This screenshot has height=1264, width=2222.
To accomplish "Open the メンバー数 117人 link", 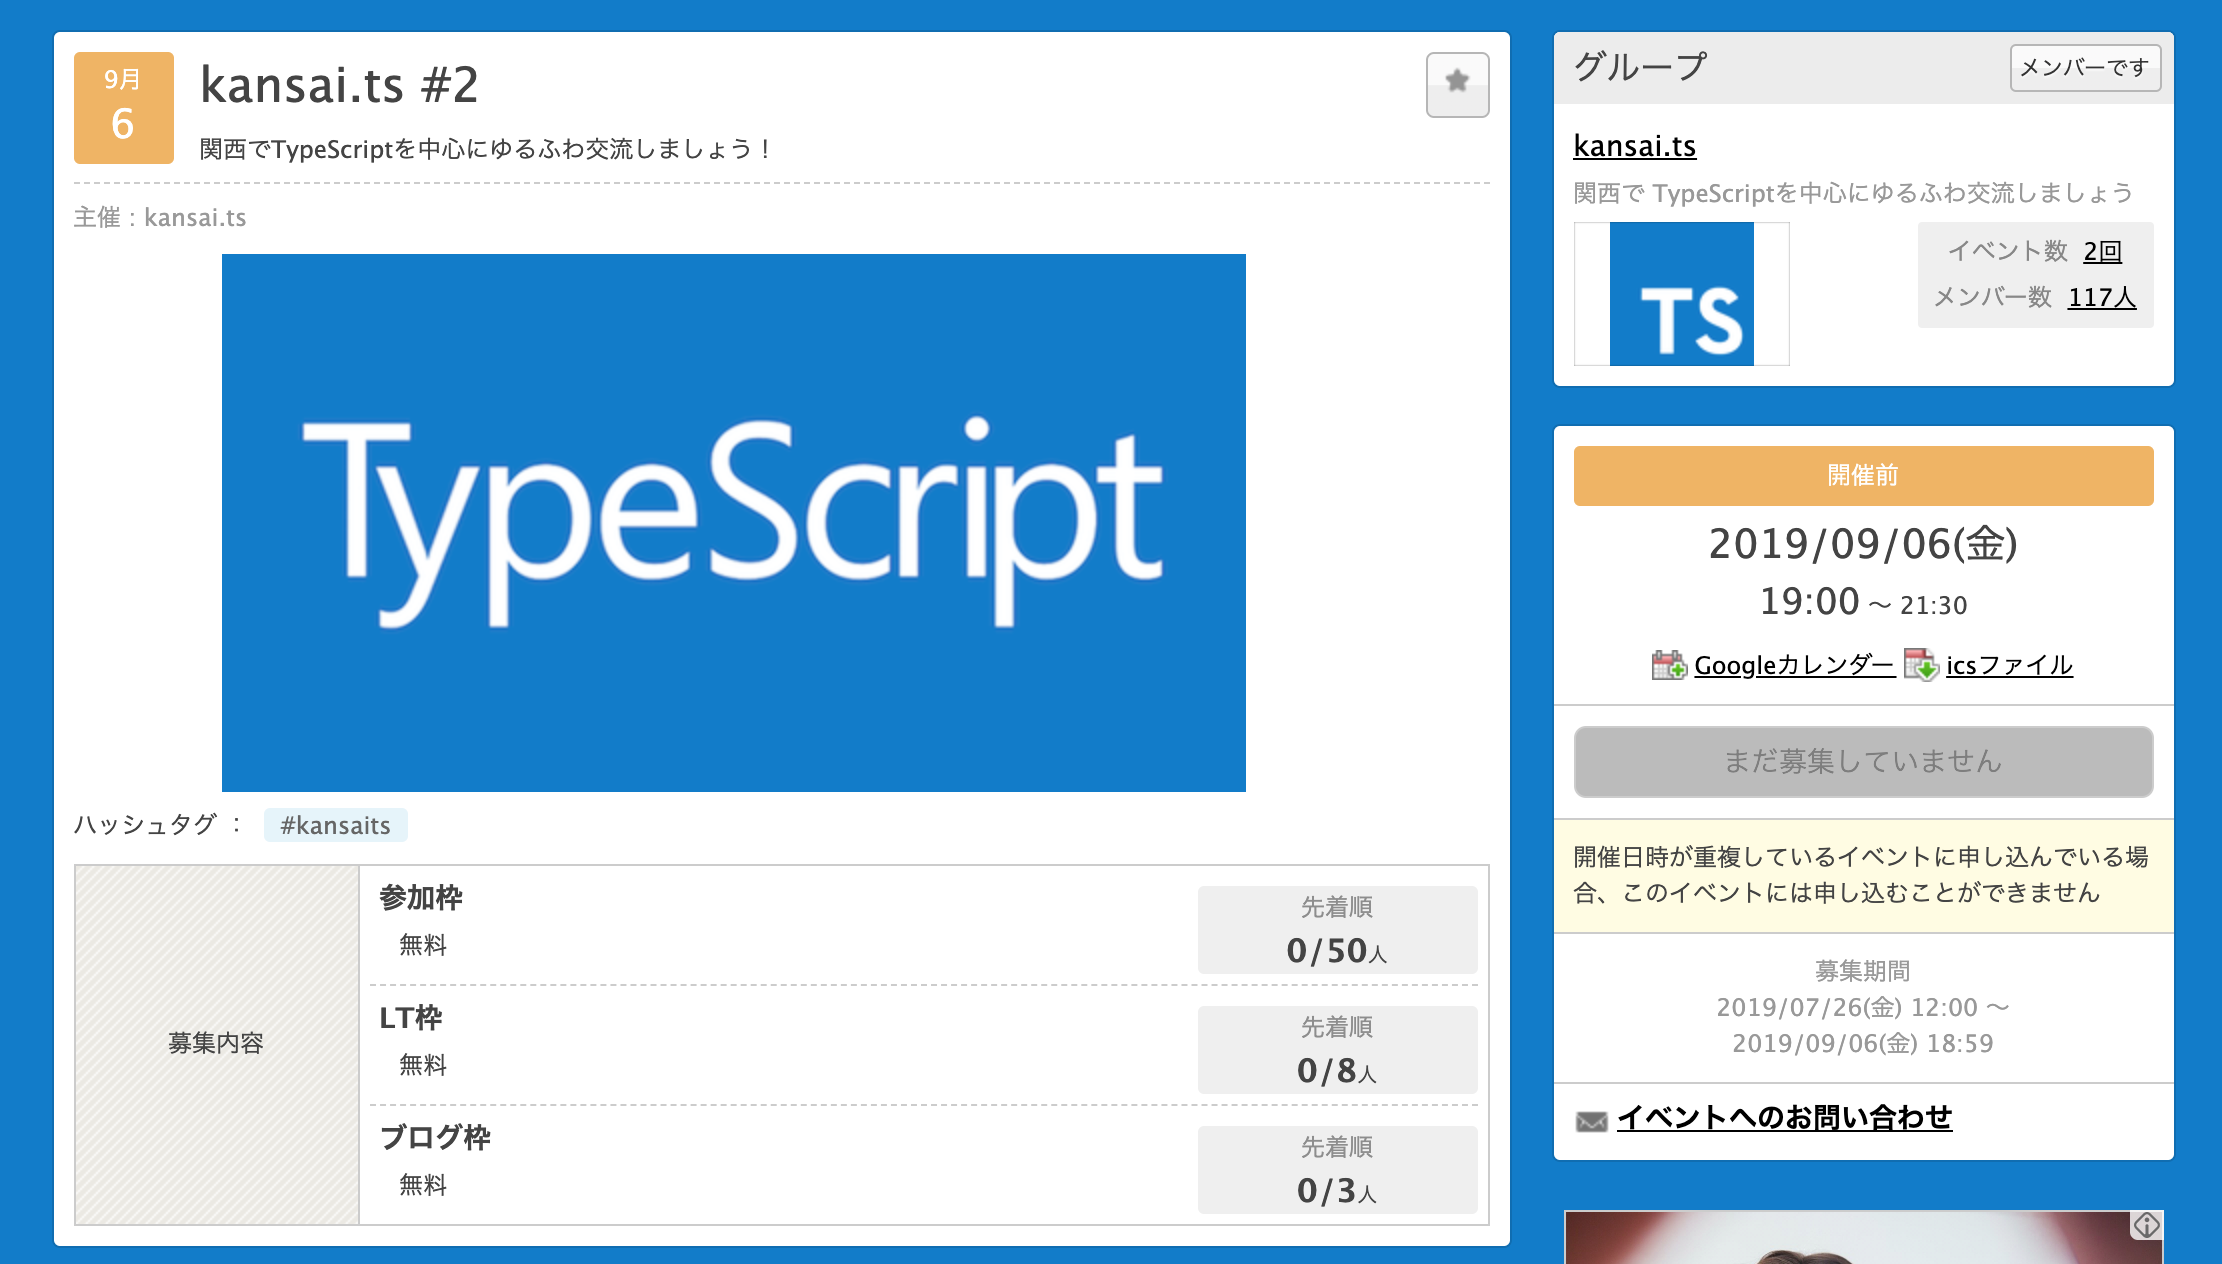I will (2101, 297).
